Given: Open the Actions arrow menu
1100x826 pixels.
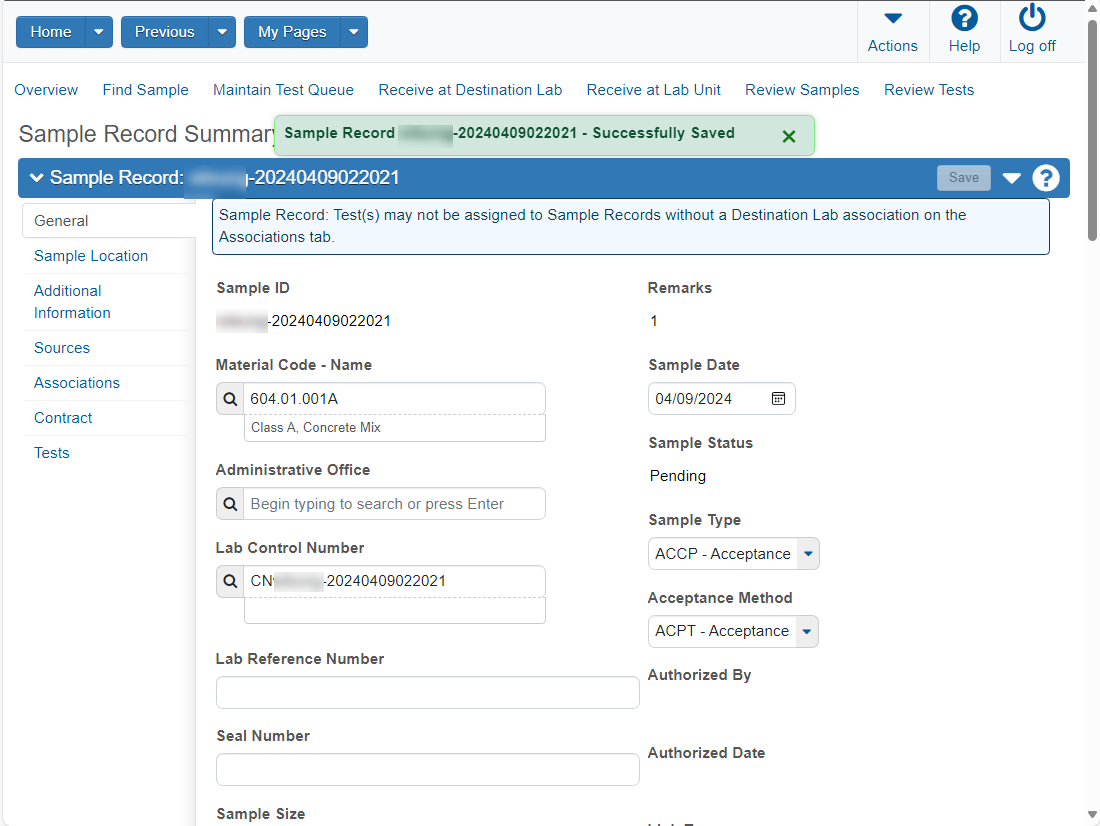Looking at the screenshot, I should 892,18.
